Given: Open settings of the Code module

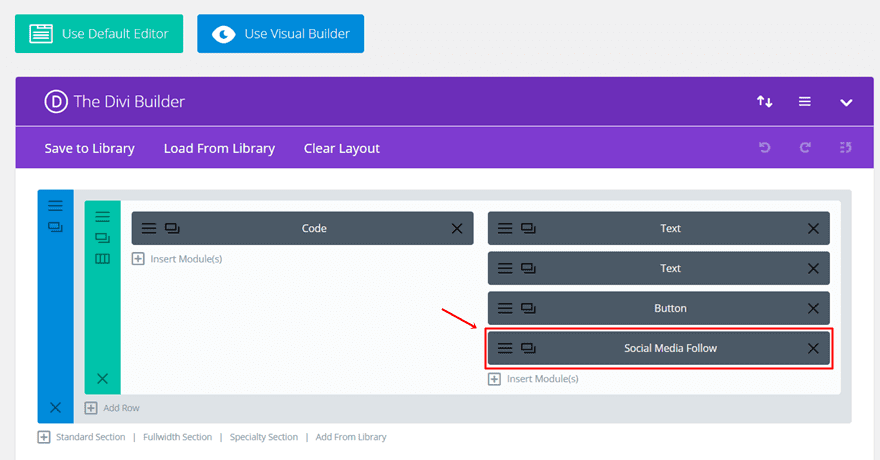Looking at the screenshot, I should (x=149, y=228).
